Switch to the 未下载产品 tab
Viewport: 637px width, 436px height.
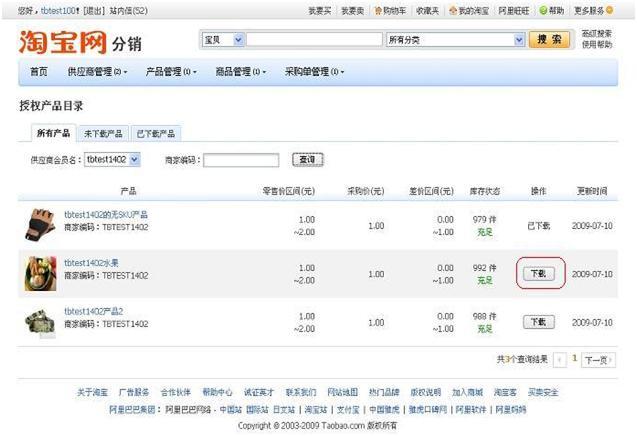(x=103, y=134)
